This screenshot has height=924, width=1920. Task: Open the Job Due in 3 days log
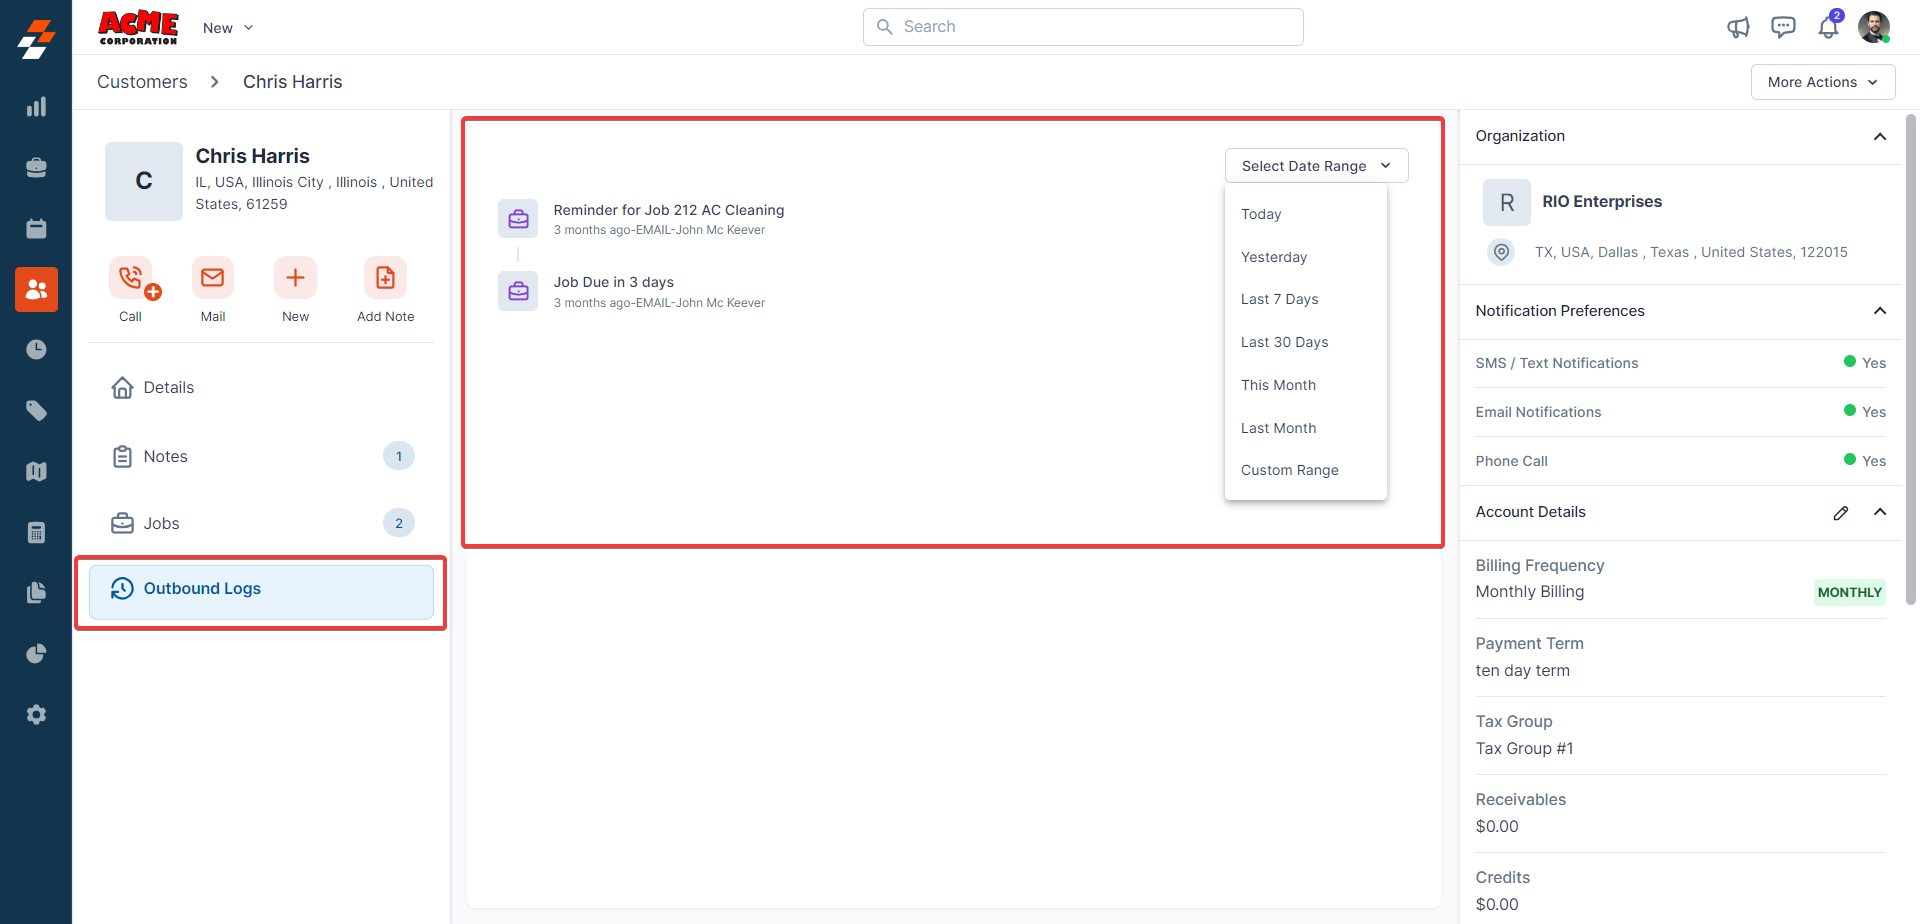614,282
